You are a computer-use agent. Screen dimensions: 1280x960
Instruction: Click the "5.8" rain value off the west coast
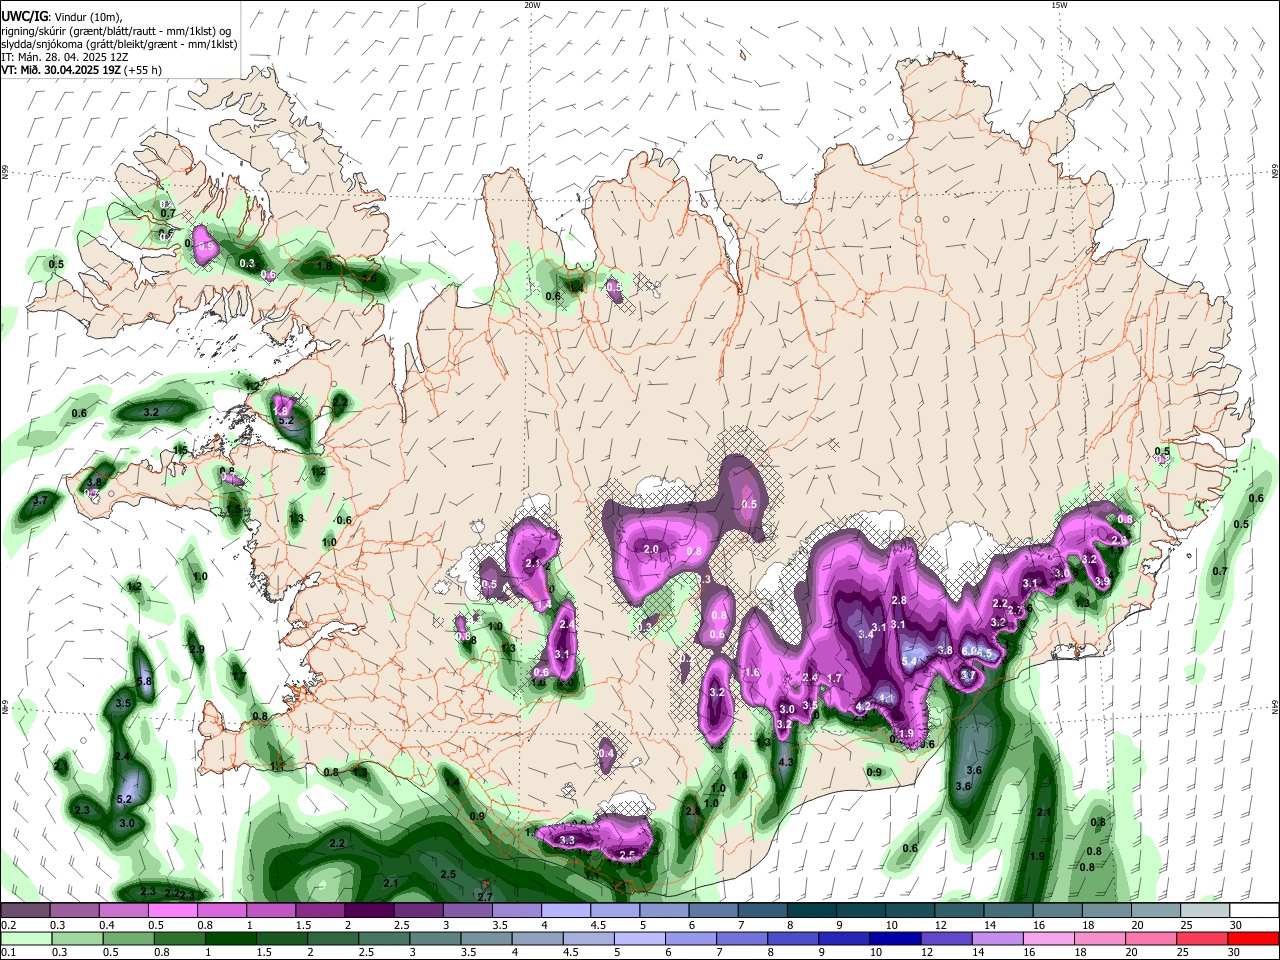pos(143,681)
